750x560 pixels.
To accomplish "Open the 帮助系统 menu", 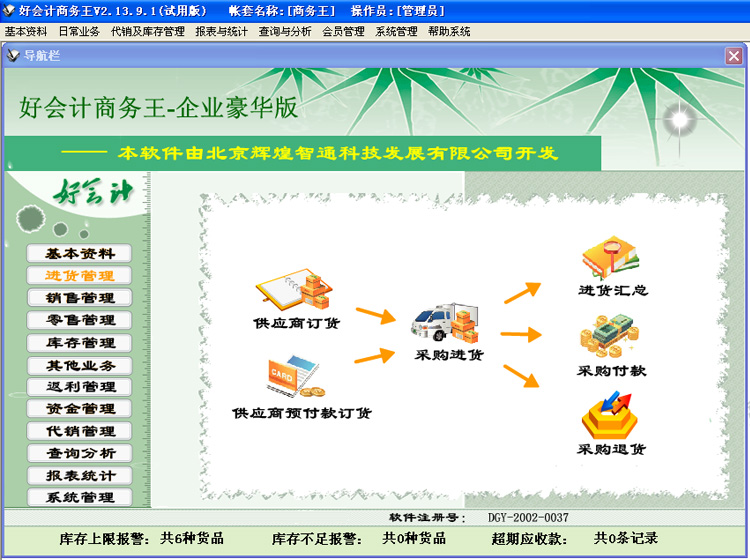I will coord(450,32).
